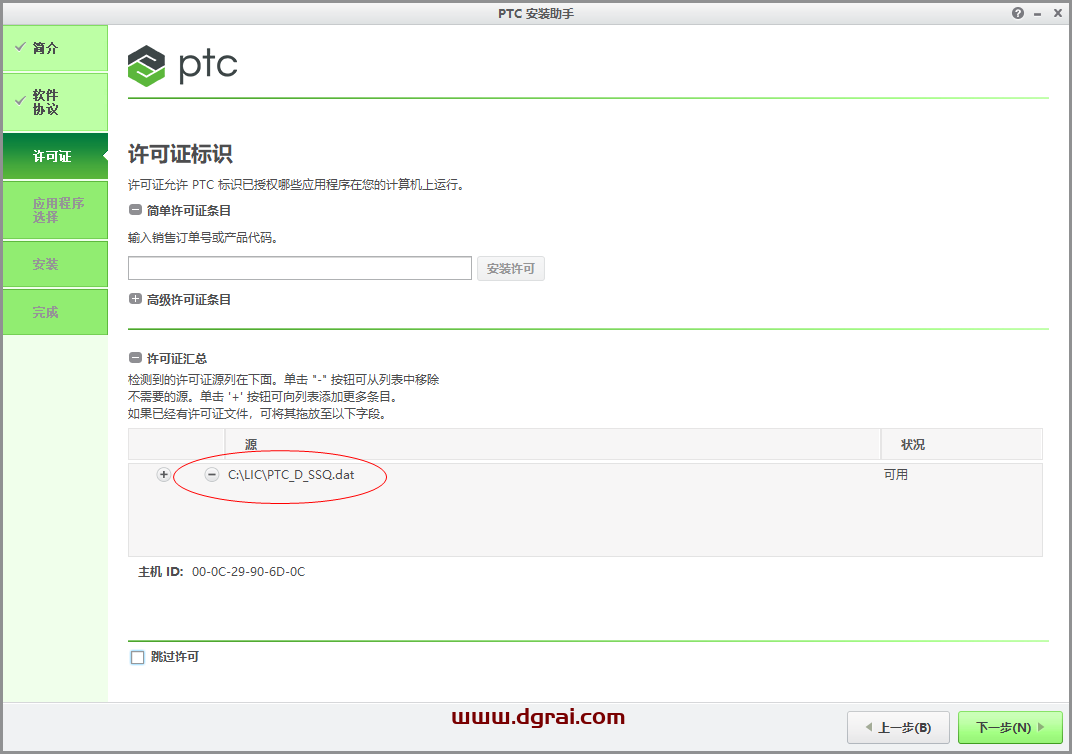Click the 源 column header
Screen dimensions: 1072x754
pos(552,444)
